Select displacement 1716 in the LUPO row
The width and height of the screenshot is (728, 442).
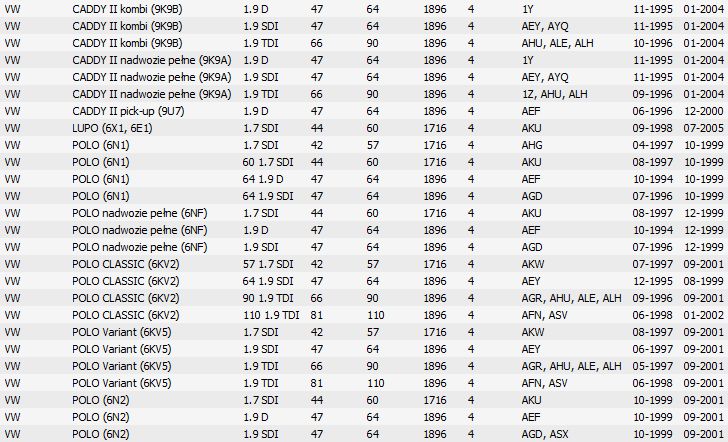tap(435, 128)
